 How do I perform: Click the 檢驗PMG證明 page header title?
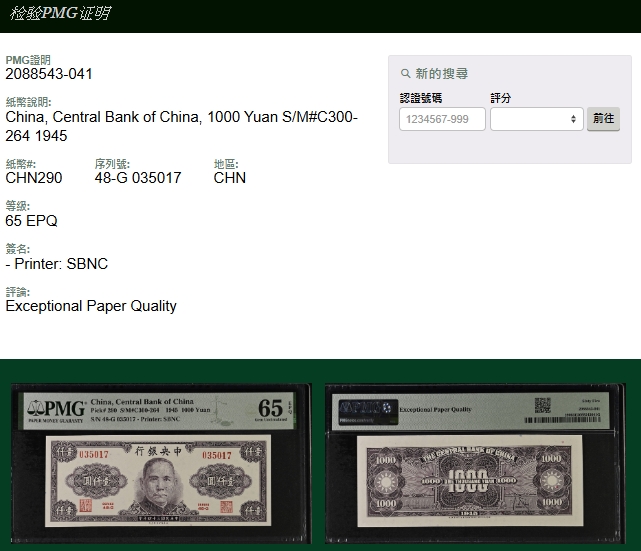pyautogui.click(x=60, y=13)
